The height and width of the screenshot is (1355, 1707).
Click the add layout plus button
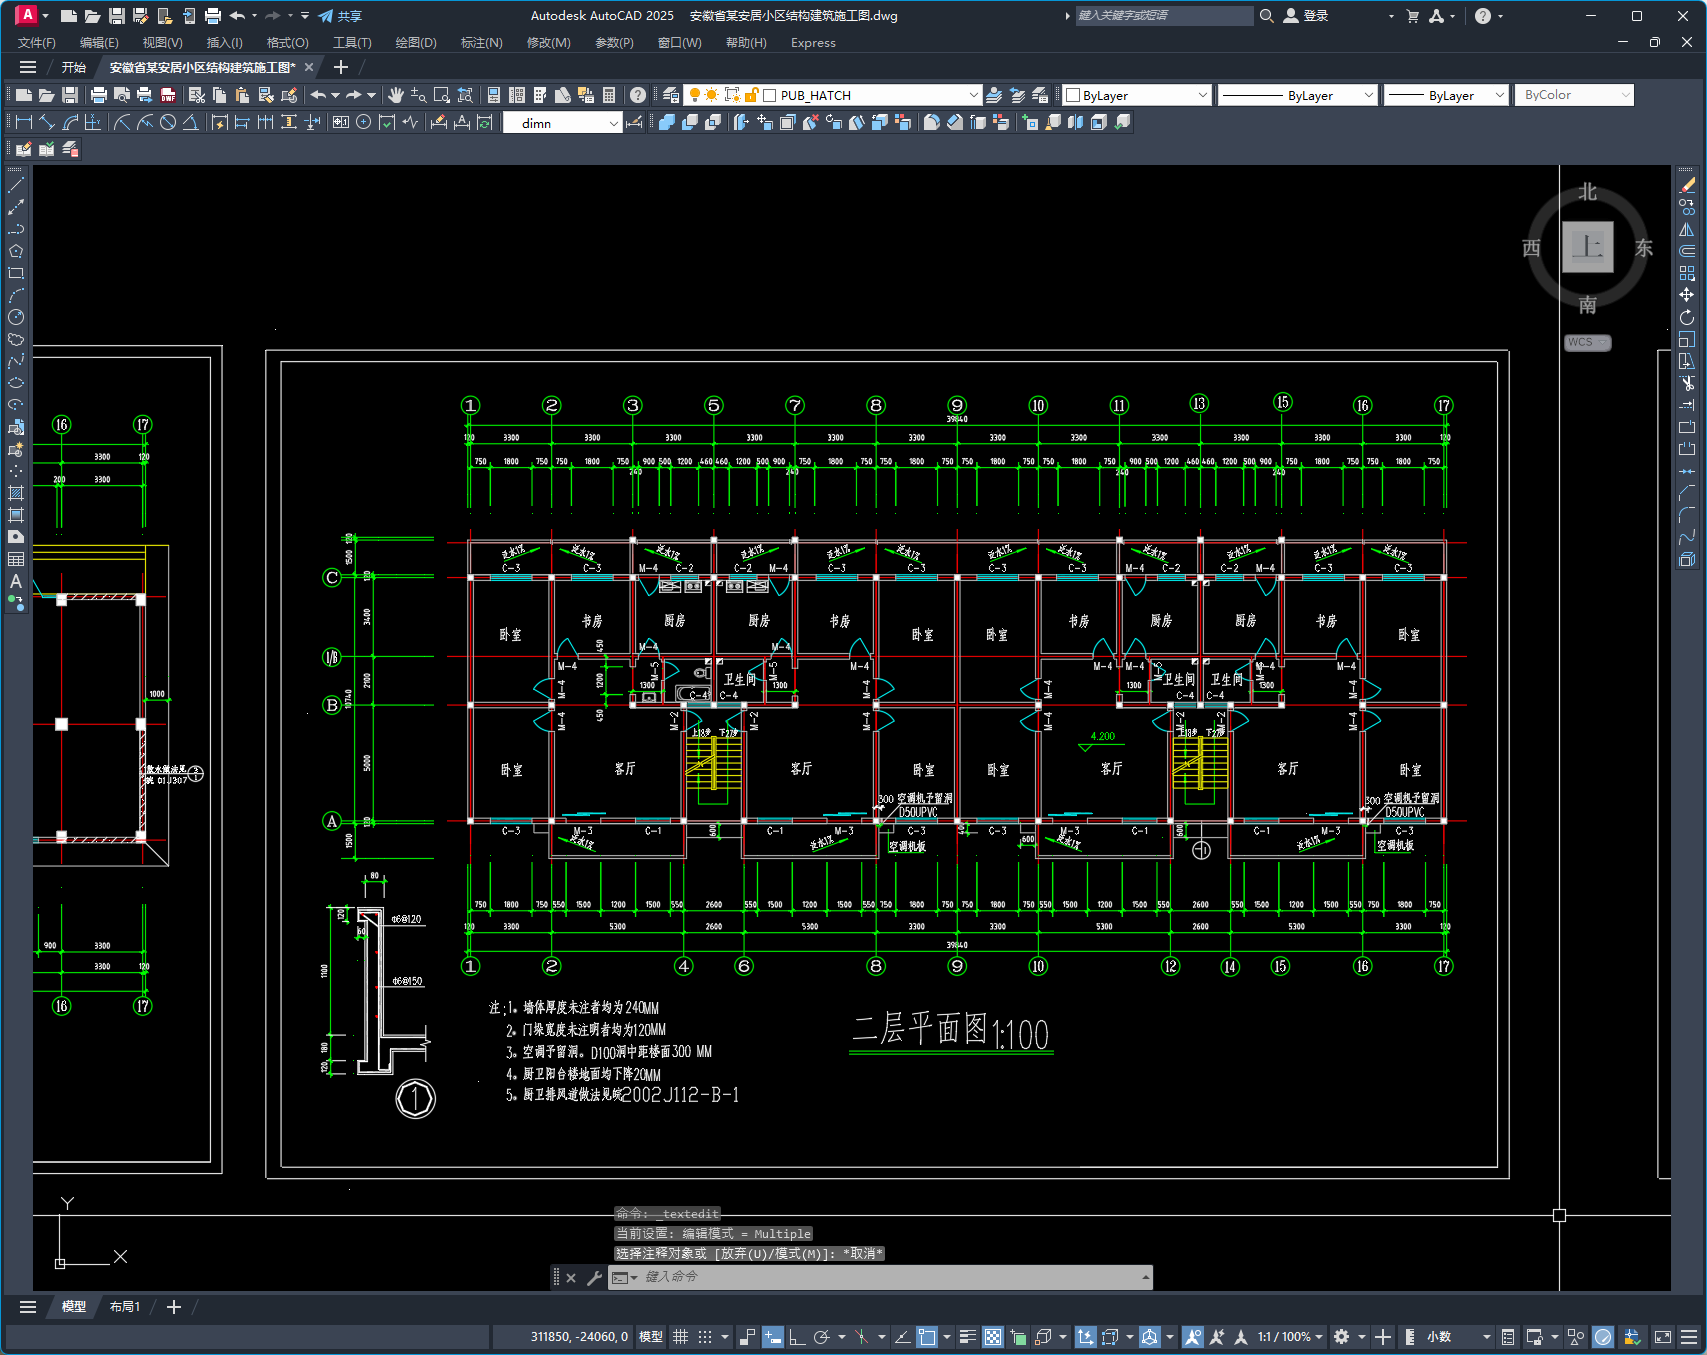coord(174,1307)
